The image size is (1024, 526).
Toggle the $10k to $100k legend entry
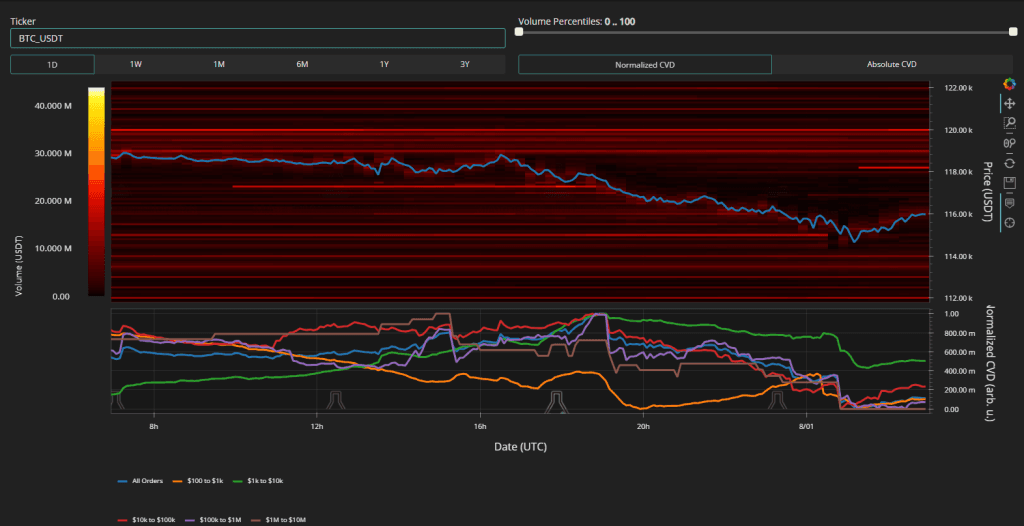147,519
